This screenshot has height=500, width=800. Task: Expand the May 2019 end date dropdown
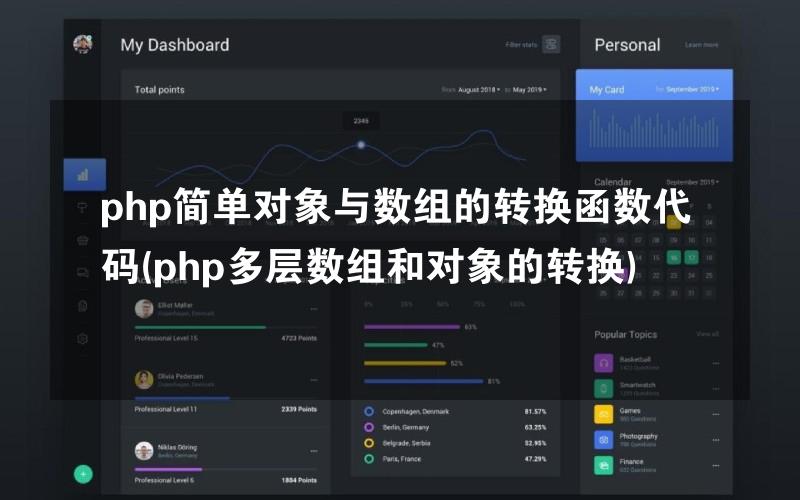(x=529, y=90)
